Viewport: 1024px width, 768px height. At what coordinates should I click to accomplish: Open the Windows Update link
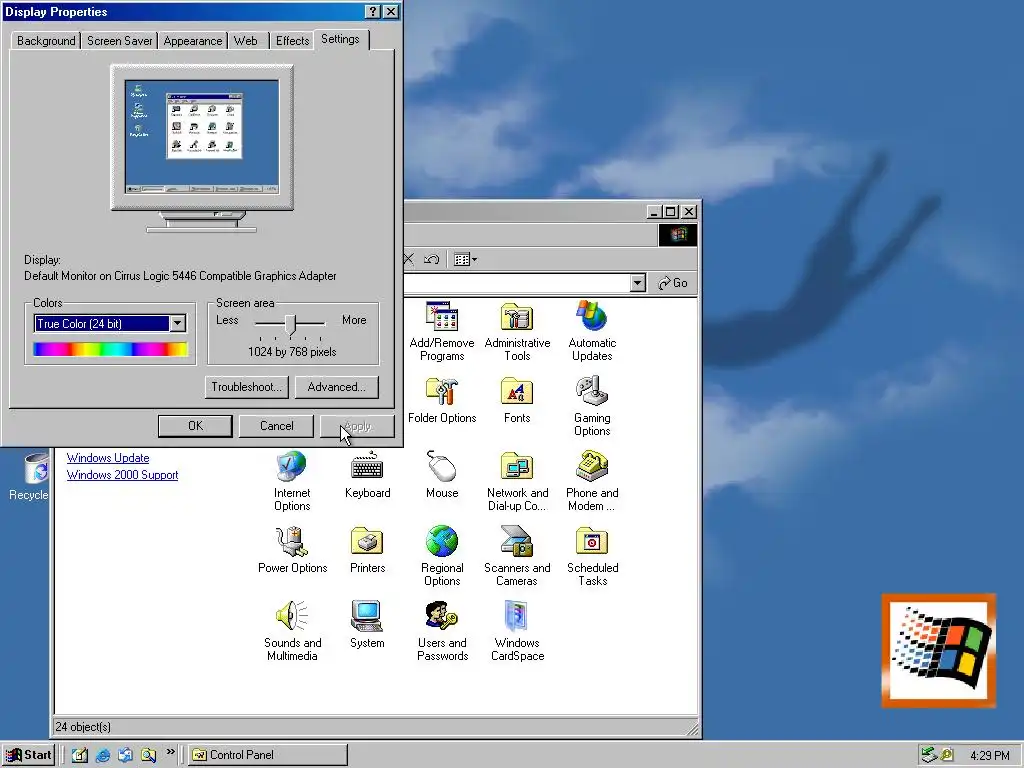tap(108, 458)
